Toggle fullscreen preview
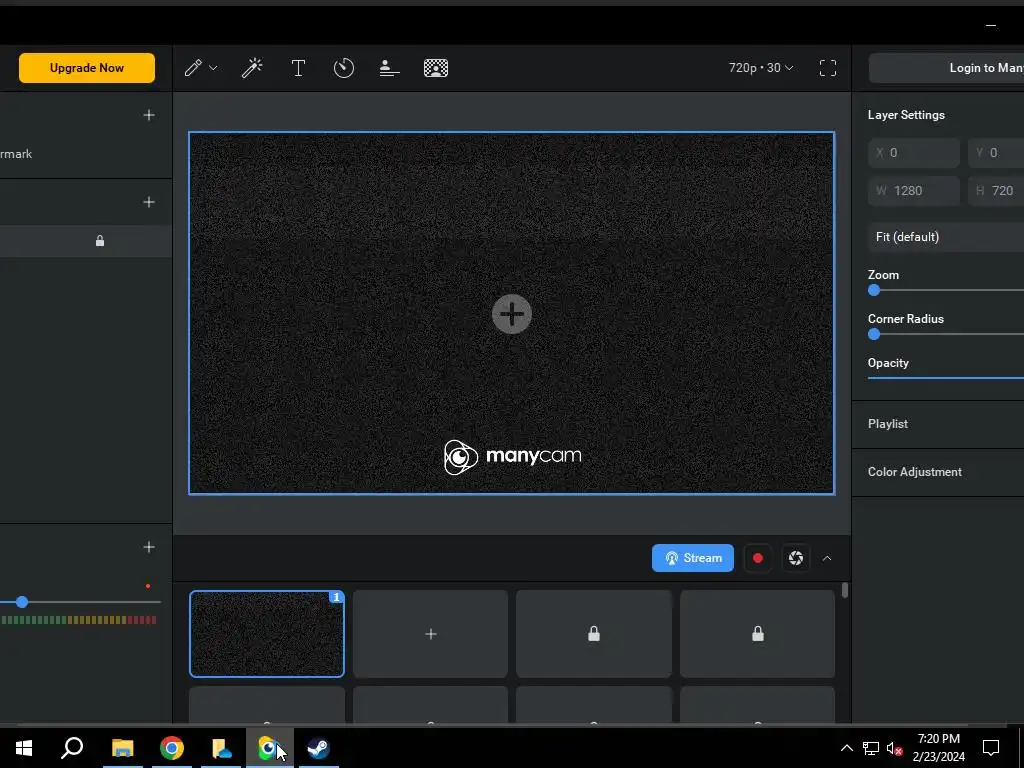Screen dimensions: 1024x768 (827, 68)
